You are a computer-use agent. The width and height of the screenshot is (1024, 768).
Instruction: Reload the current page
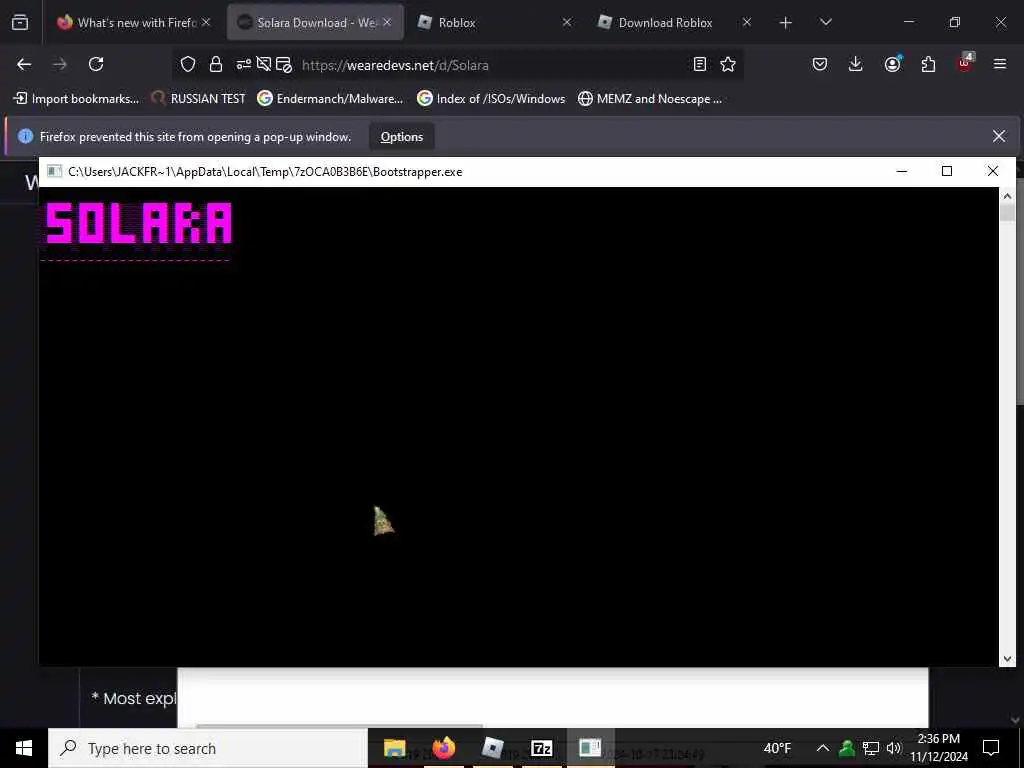click(96, 64)
